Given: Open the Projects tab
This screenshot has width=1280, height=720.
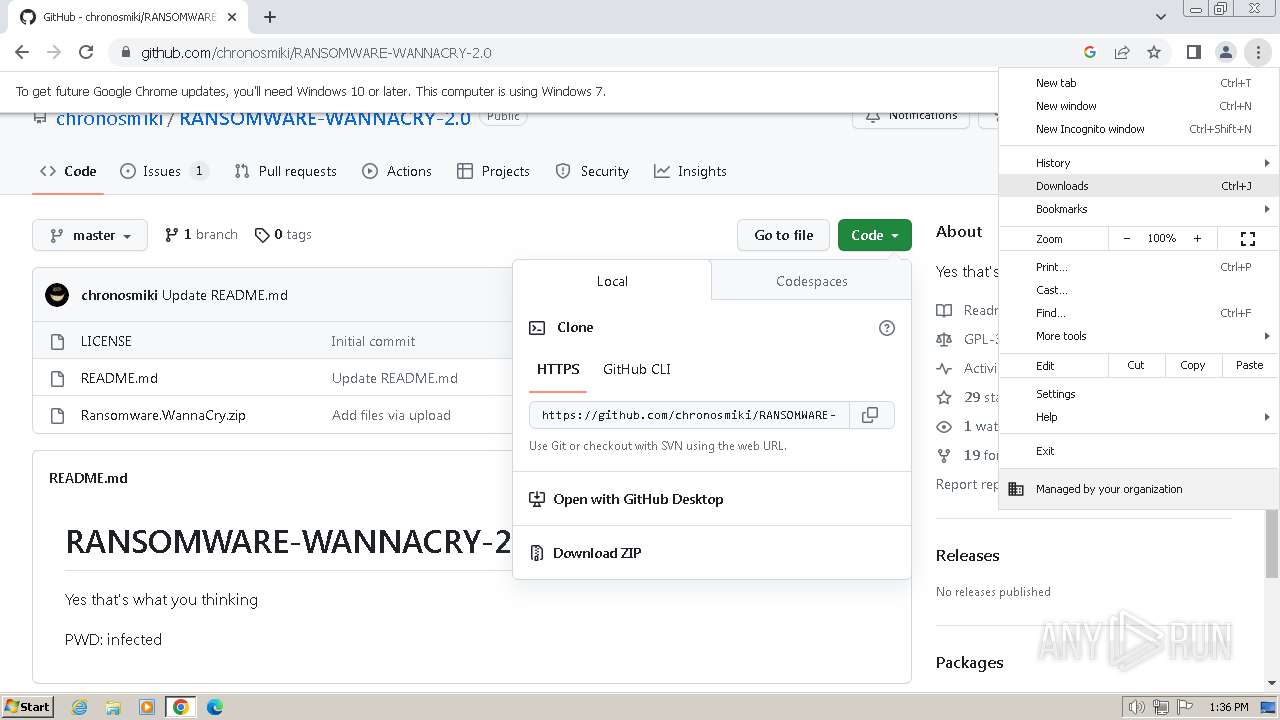Looking at the screenshot, I should coord(493,171).
